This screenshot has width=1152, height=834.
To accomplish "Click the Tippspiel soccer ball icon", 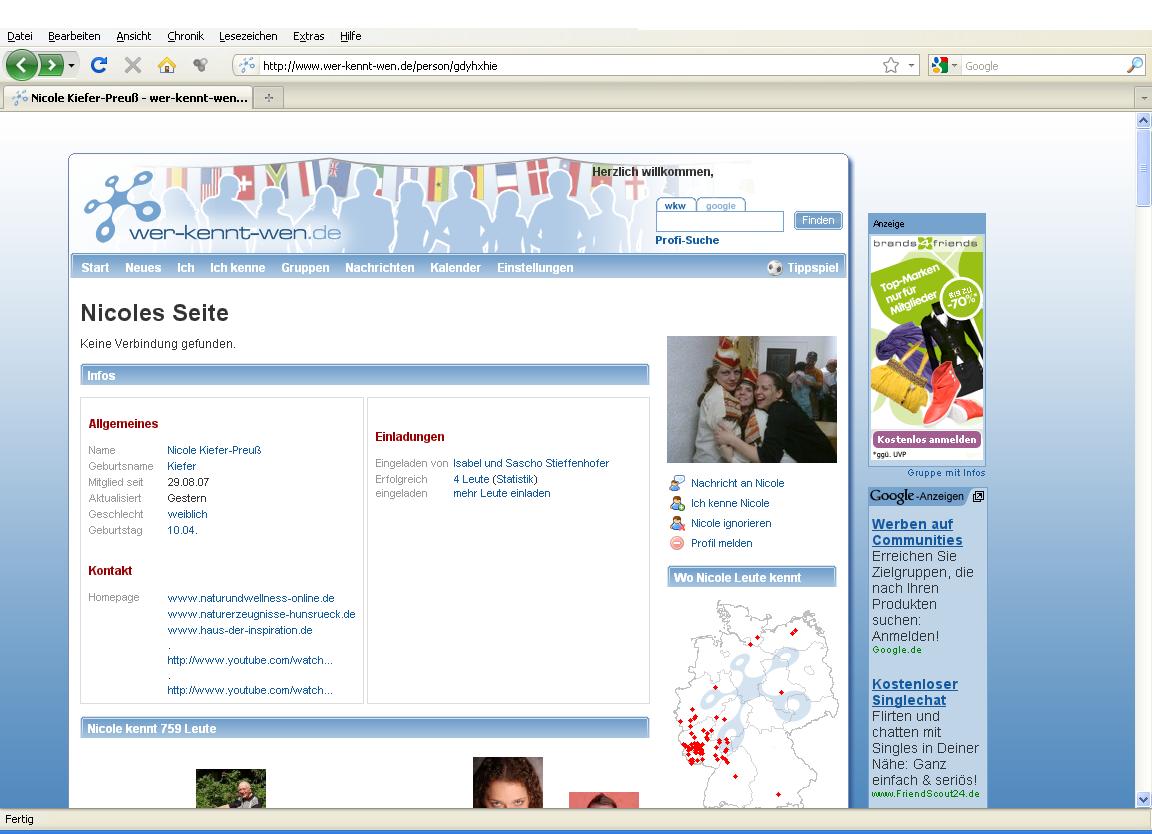I will 775,268.
